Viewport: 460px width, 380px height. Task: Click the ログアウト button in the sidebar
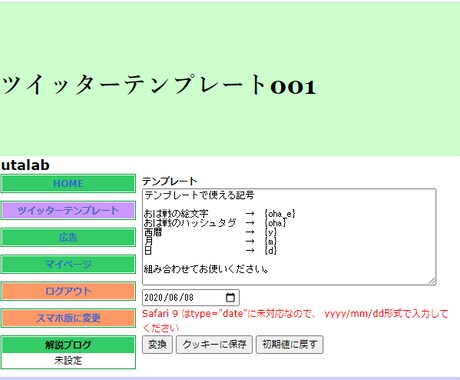pyautogui.click(x=68, y=291)
